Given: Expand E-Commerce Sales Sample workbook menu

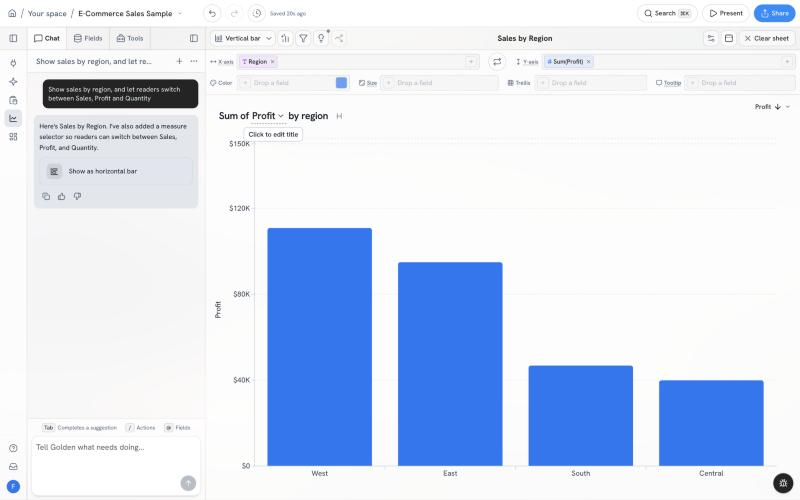Looking at the screenshot, I should click(x=180, y=13).
